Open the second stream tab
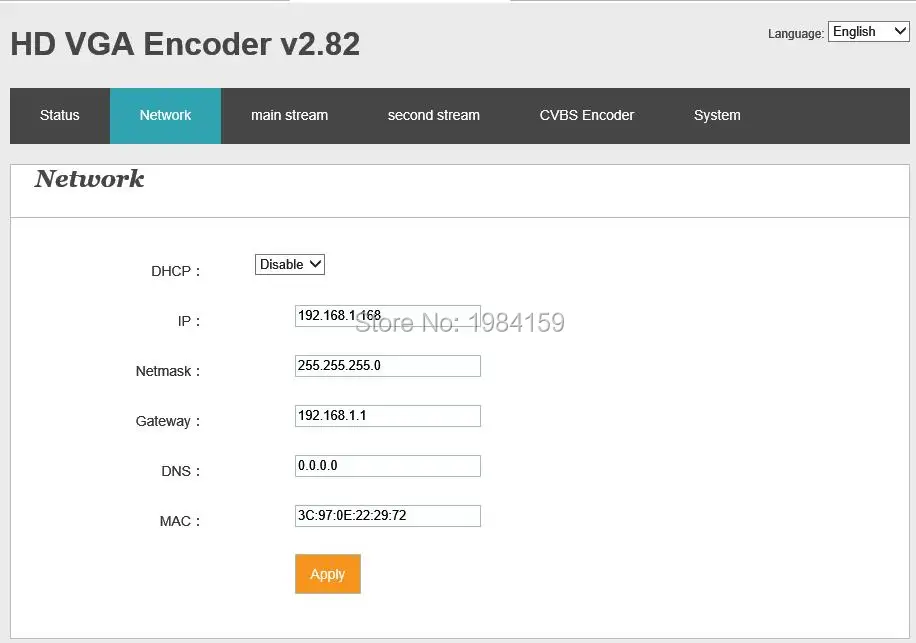 coord(433,116)
